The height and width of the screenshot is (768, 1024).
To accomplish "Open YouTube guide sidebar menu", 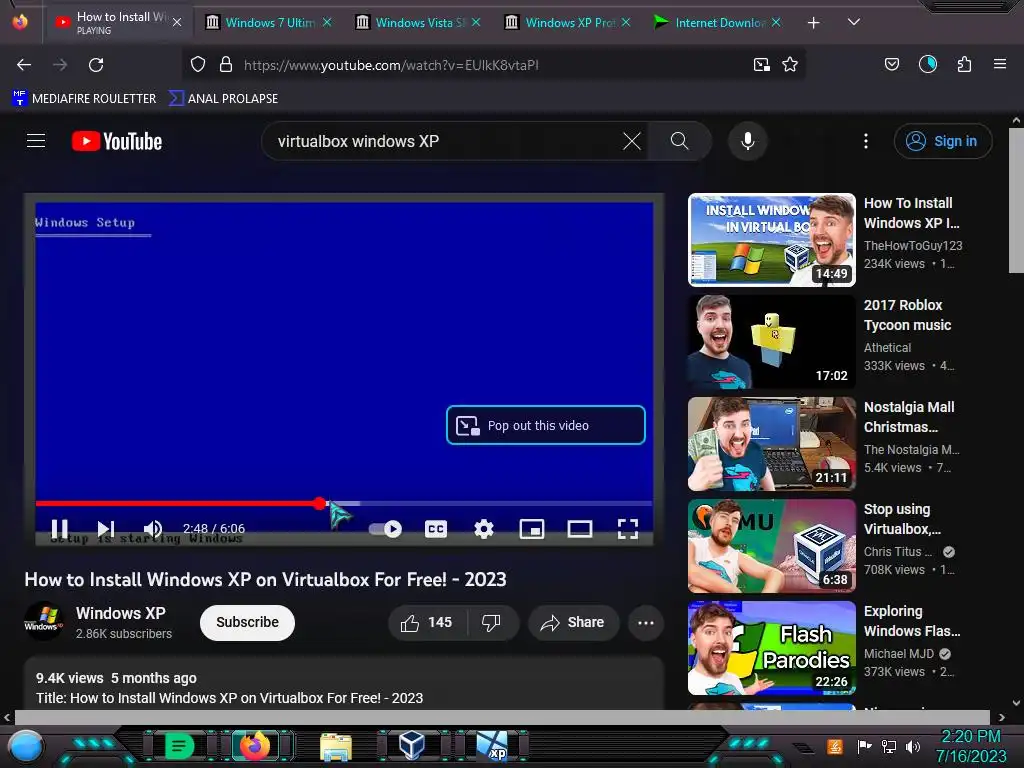I will (x=36, y=140).
